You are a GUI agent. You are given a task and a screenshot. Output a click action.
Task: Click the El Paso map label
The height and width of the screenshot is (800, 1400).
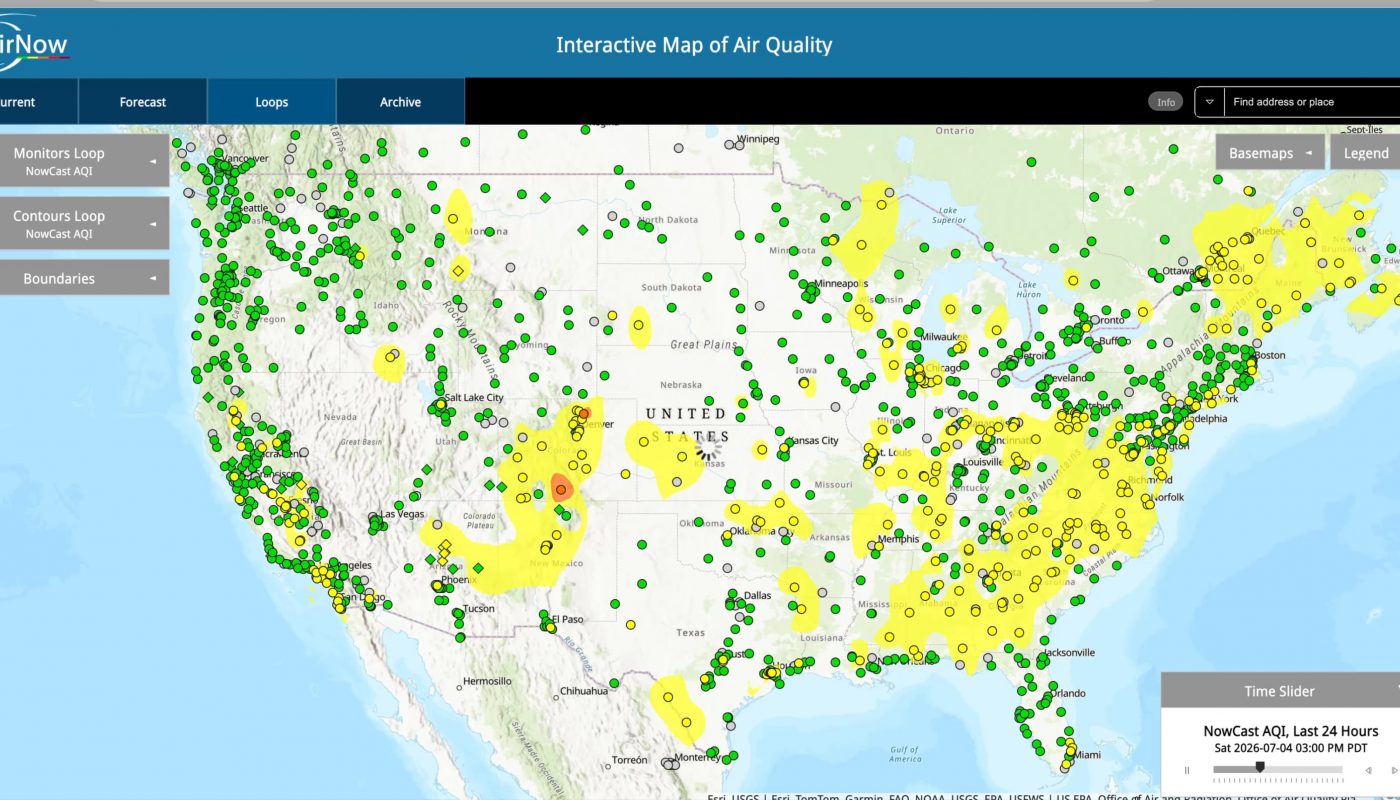[x=567, y=619]
